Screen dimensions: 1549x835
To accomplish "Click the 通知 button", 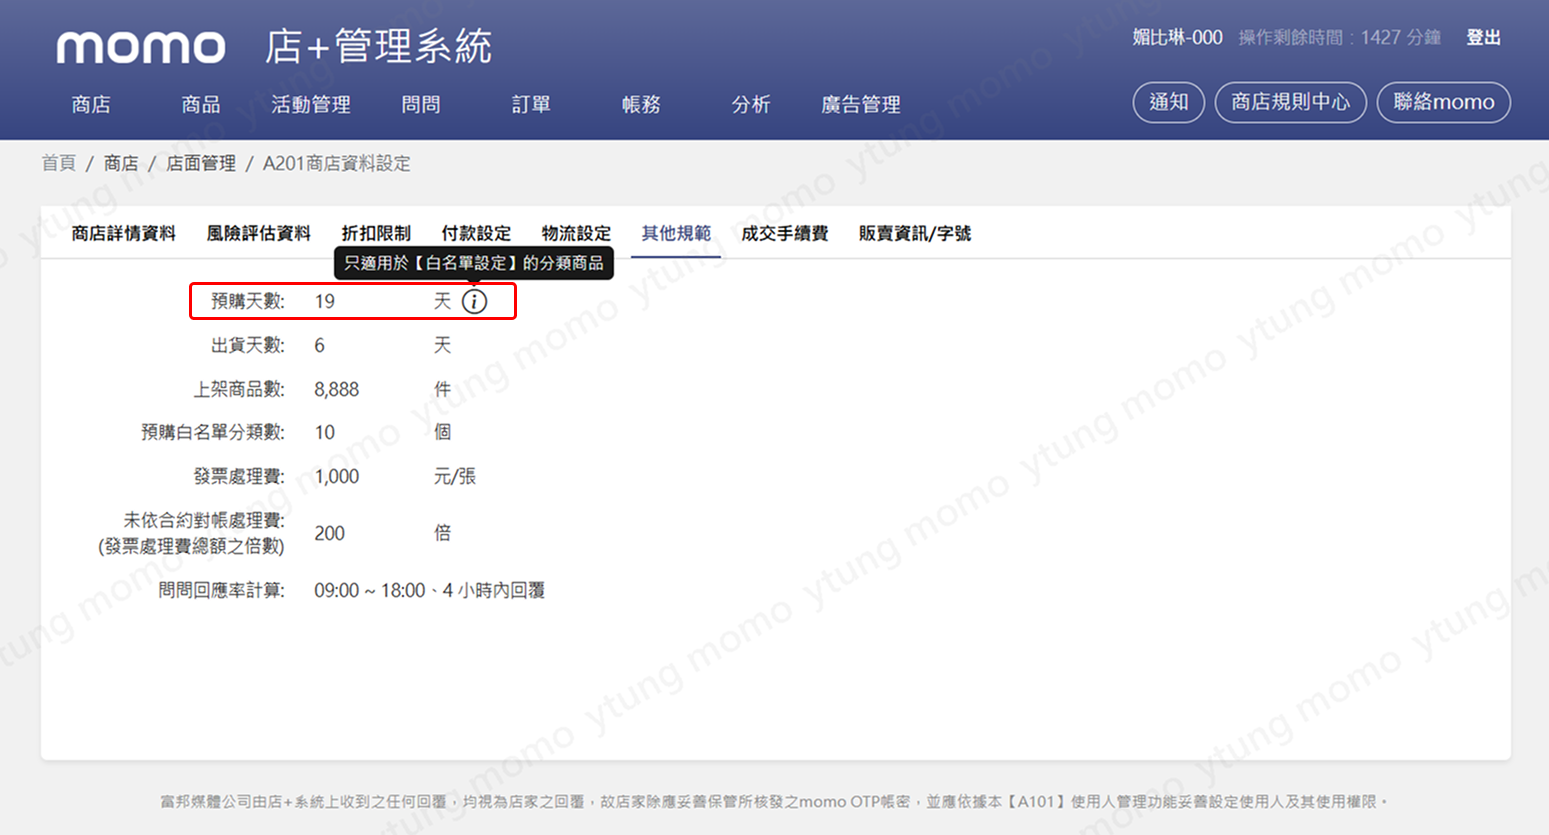I will pyautogui.click(x=1168, y=102).
